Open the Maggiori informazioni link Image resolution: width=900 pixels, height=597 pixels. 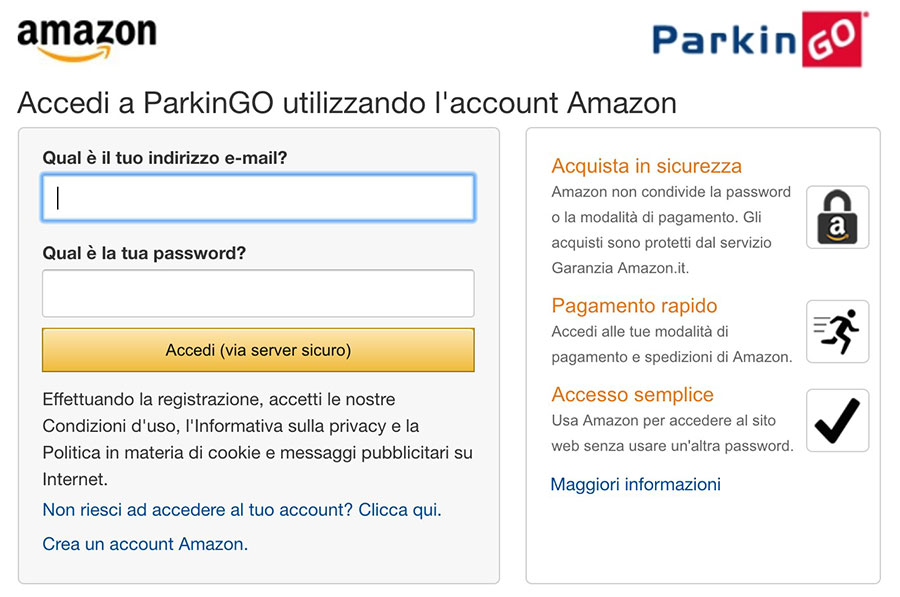pyautogui.click(x=635, y=484)
